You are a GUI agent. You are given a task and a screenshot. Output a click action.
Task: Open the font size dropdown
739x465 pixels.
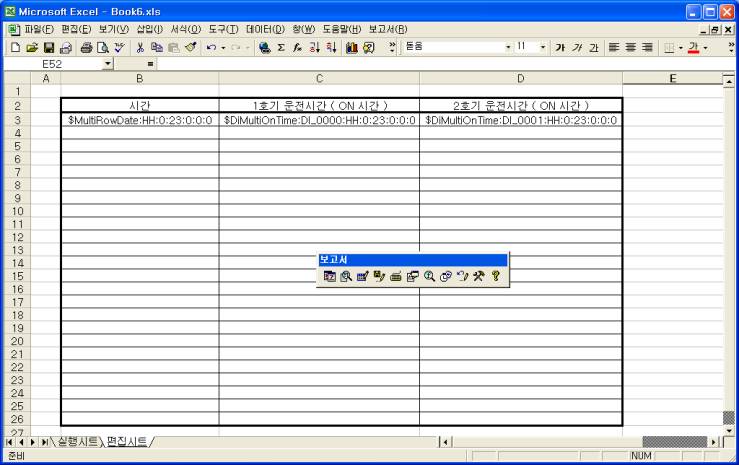click(544, 47)
